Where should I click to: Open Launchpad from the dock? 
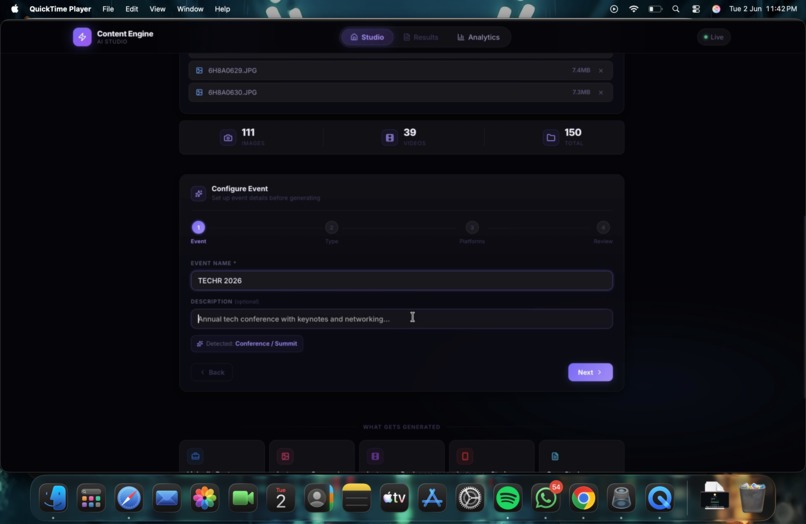coord(91,498)
